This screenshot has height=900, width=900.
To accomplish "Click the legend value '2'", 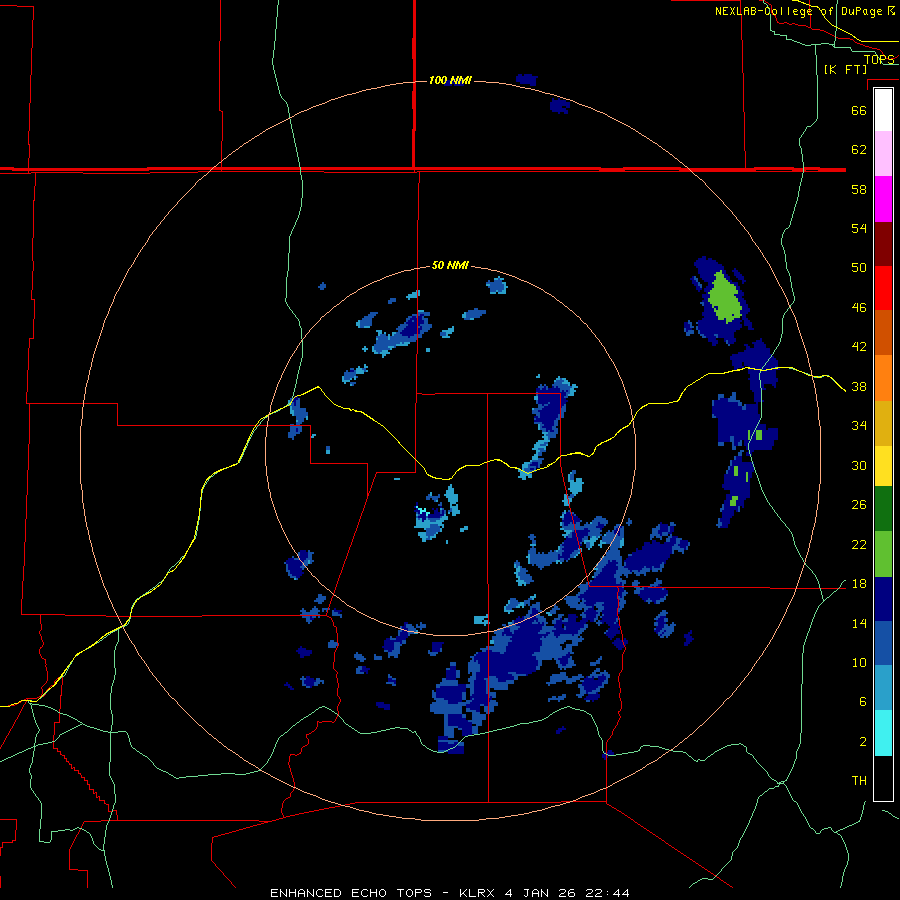I will [863, 741].
